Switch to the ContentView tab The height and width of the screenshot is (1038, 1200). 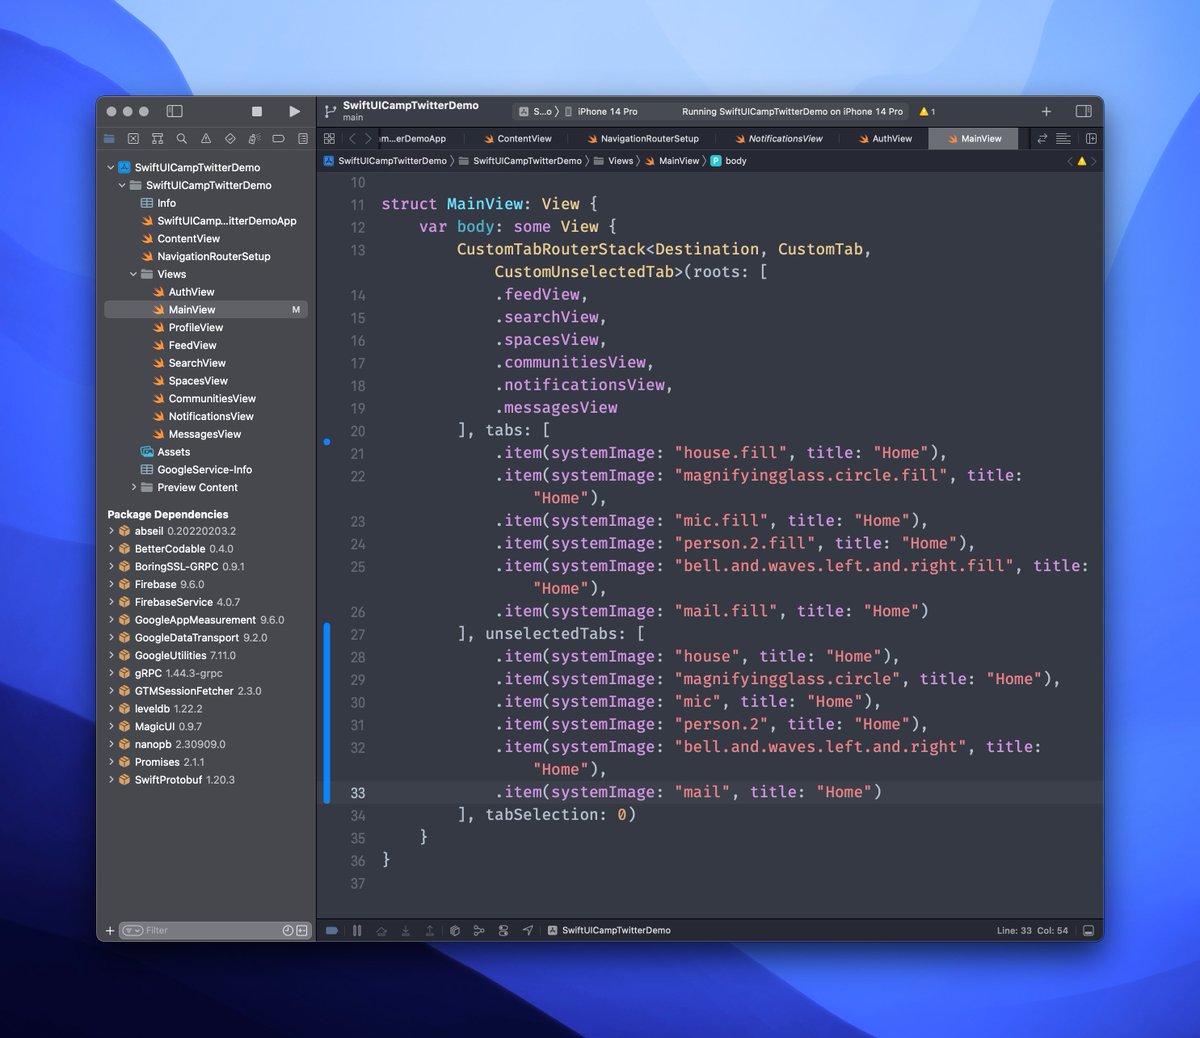coord(518,139)
